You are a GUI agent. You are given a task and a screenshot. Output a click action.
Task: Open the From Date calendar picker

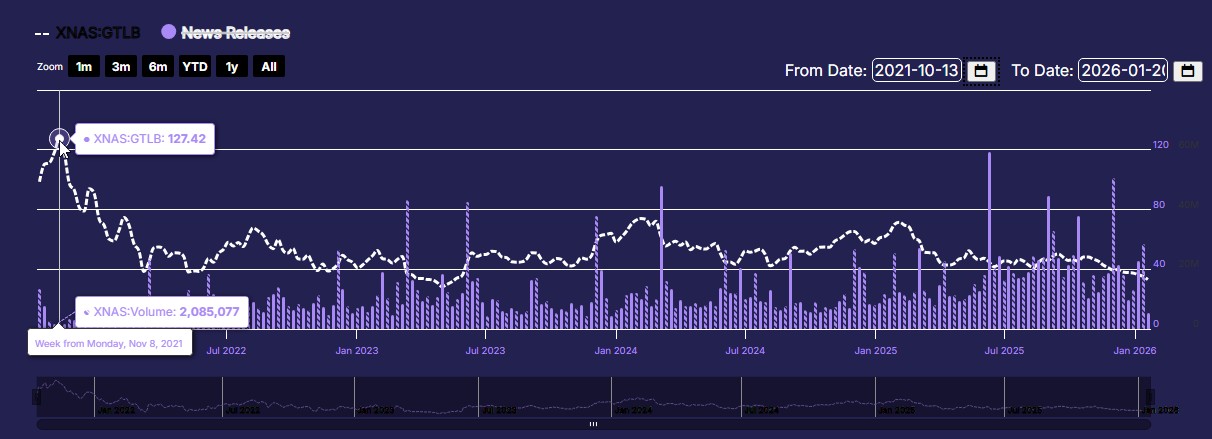981,71
